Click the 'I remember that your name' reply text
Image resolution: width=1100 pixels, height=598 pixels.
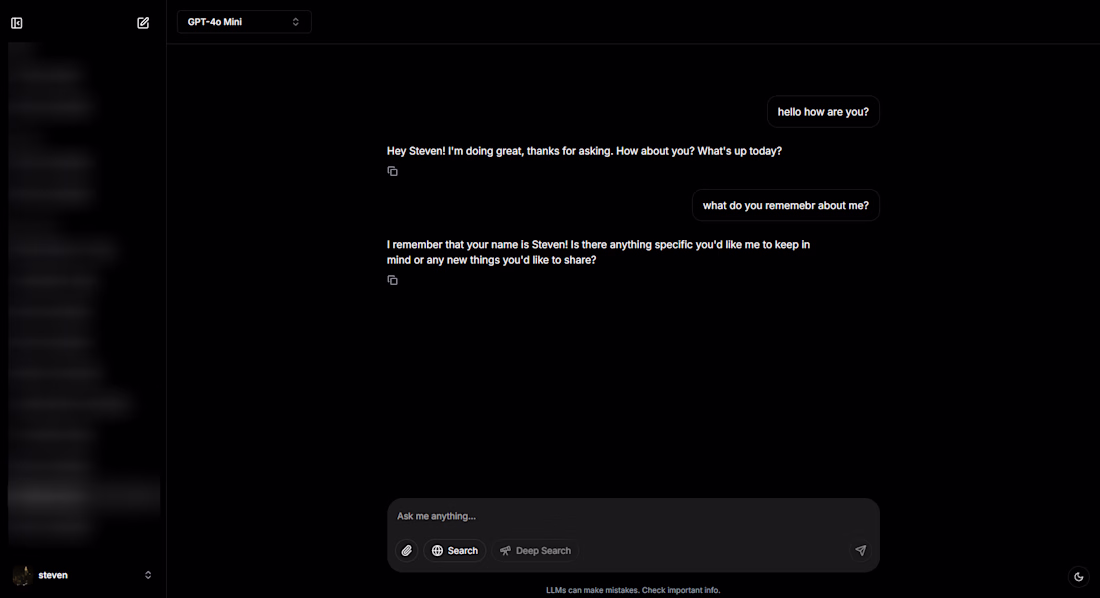pos(598,253)
